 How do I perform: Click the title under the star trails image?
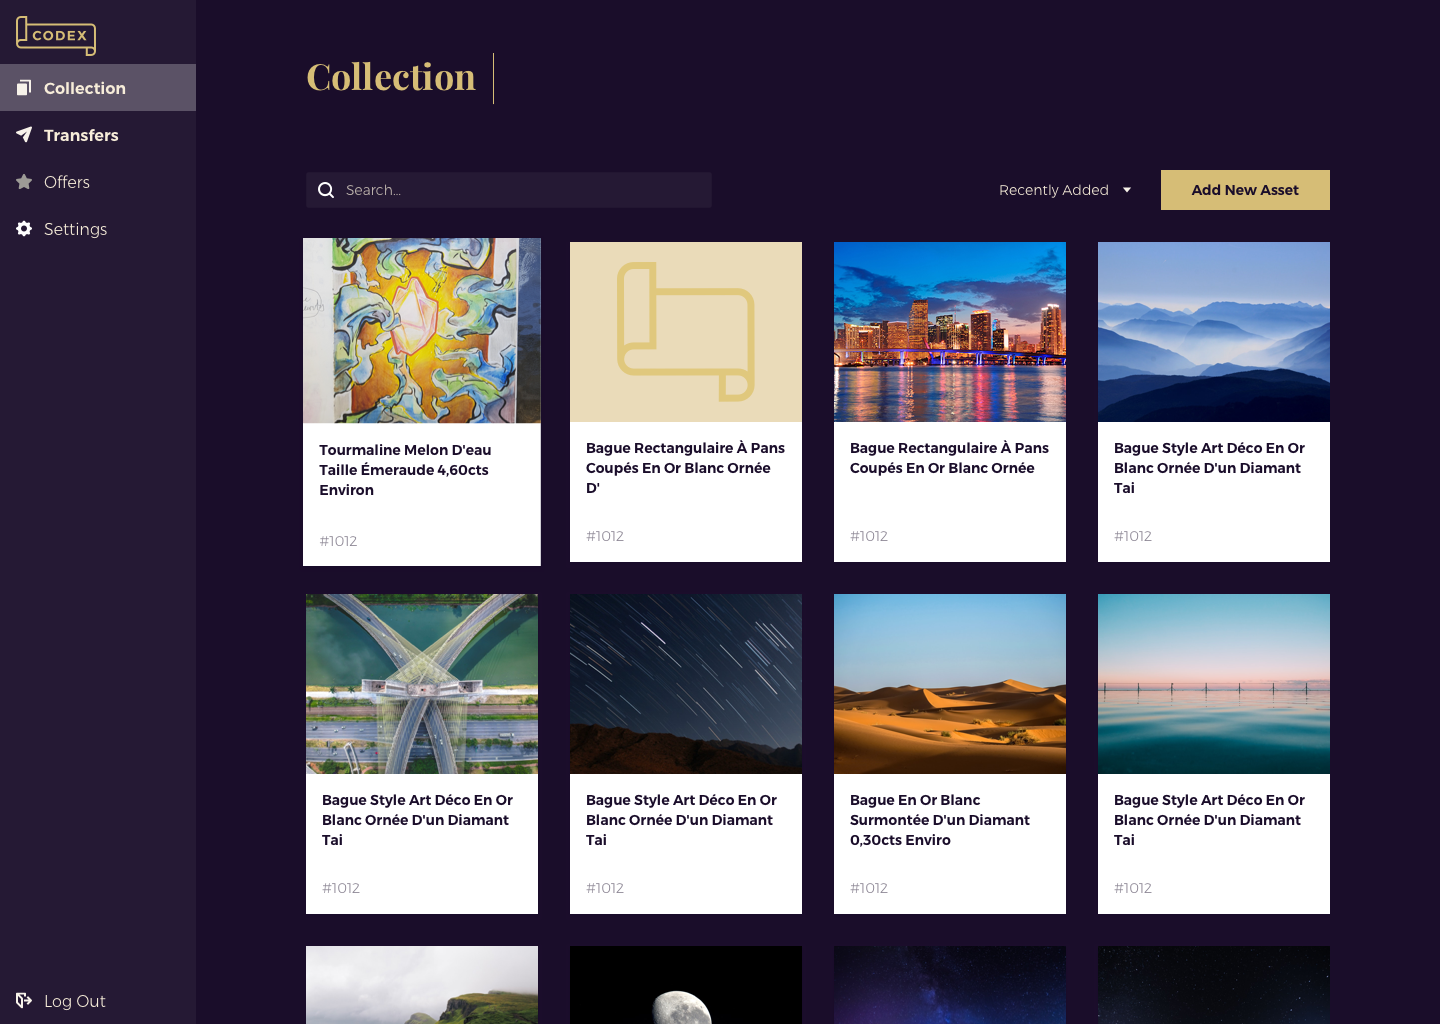point(681,820)
